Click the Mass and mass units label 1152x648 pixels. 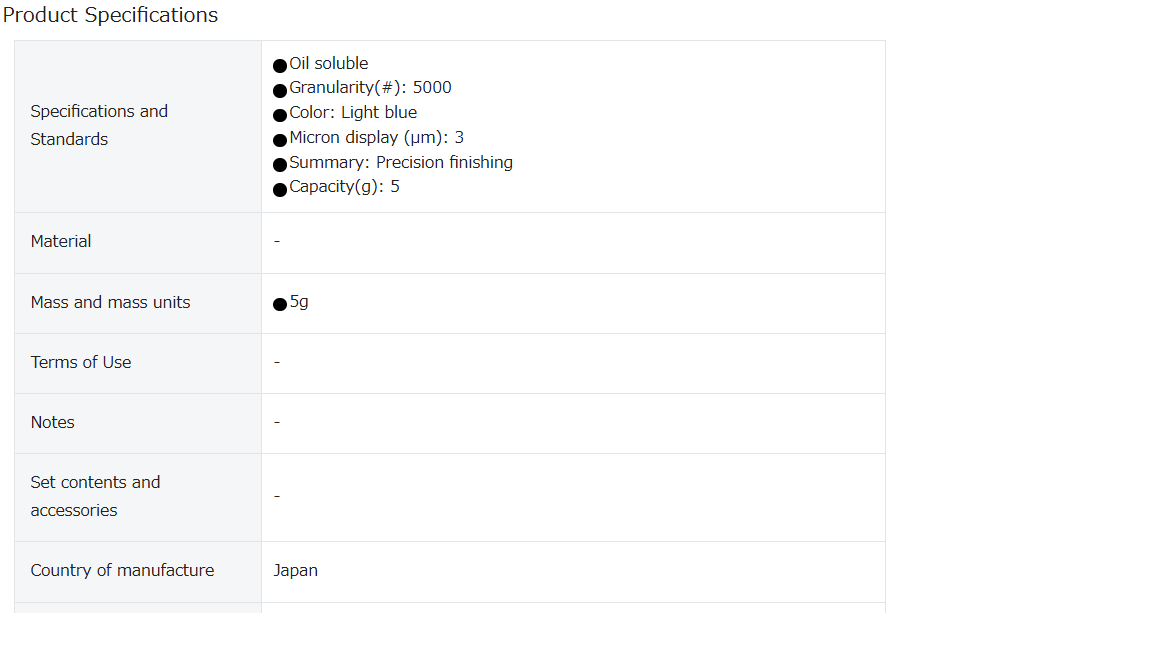pos(110,302)
